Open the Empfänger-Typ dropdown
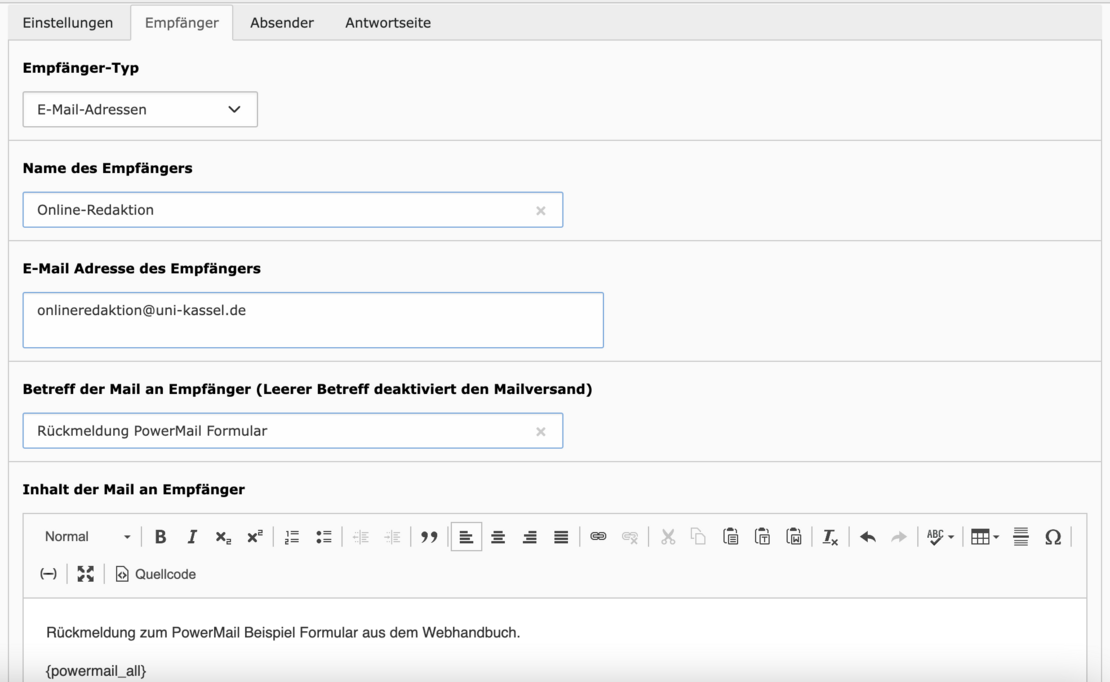This screenshot has width=1110, height=682. [140, 110]
